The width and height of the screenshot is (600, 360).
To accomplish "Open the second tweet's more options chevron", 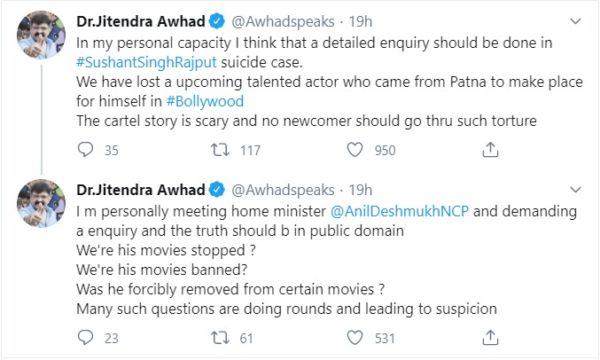I will 576,190.
